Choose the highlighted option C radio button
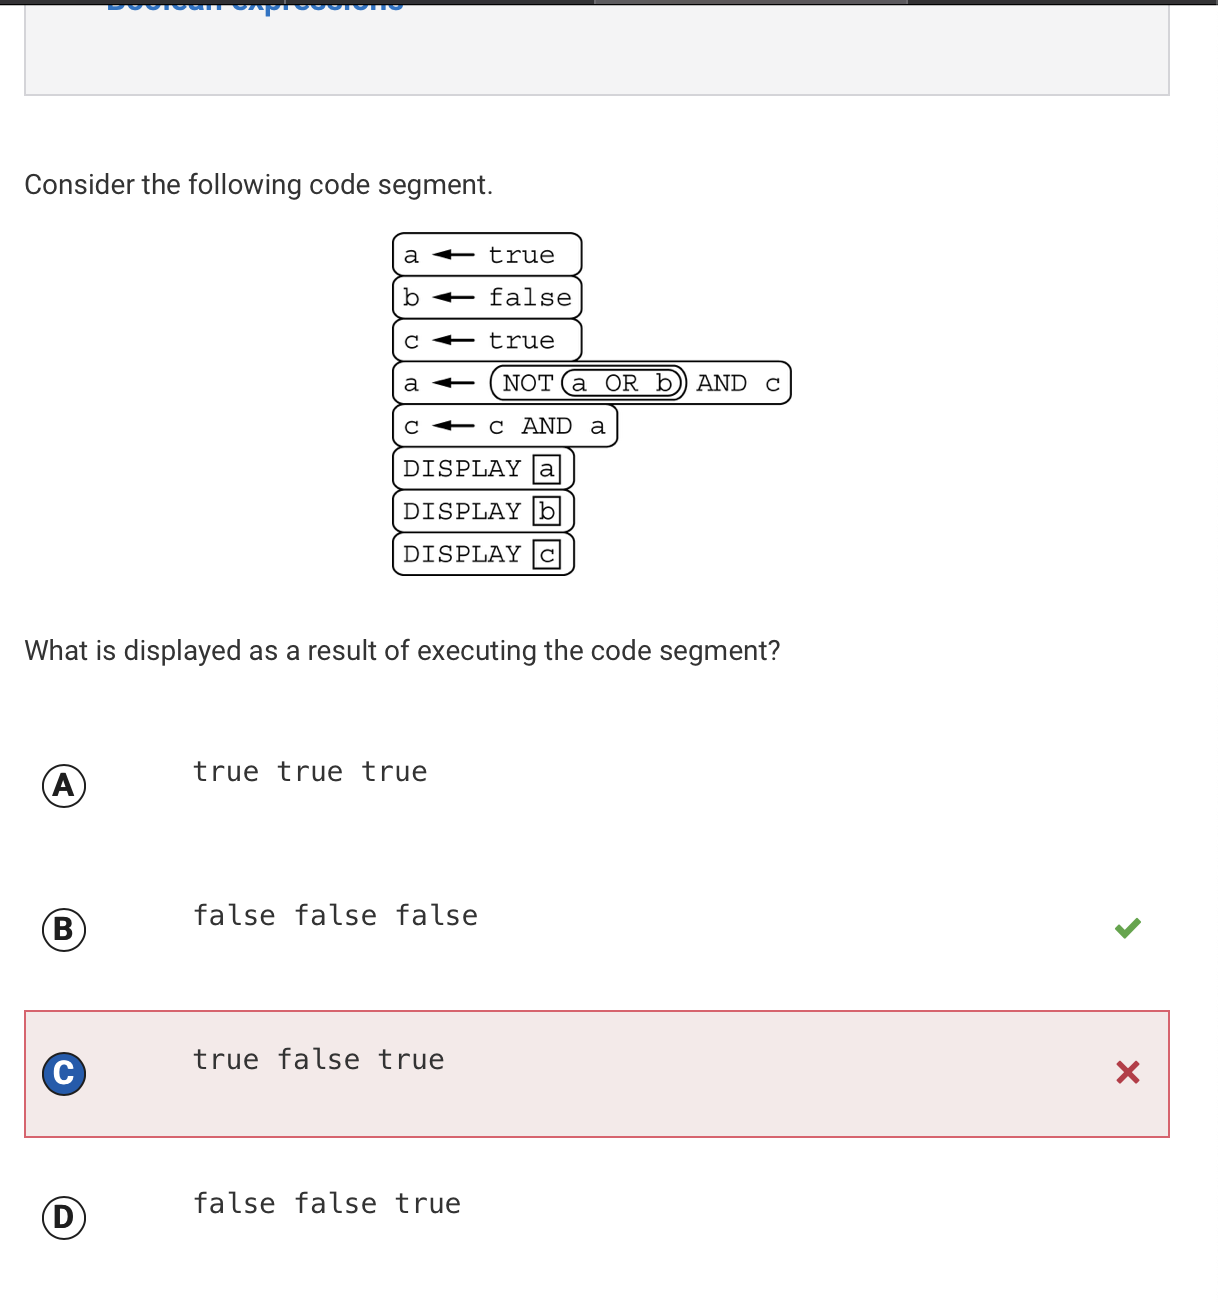Viewport: 1218px width, 1303px height. point(64,1074)
